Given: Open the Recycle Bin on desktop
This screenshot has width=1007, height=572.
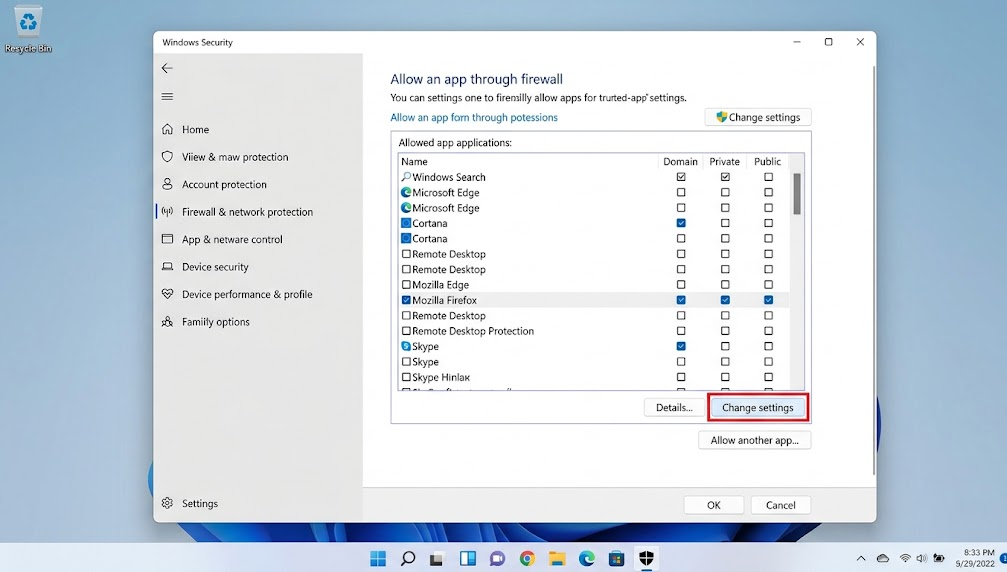Looking at the screenshot, I should (x=28, y=29).
